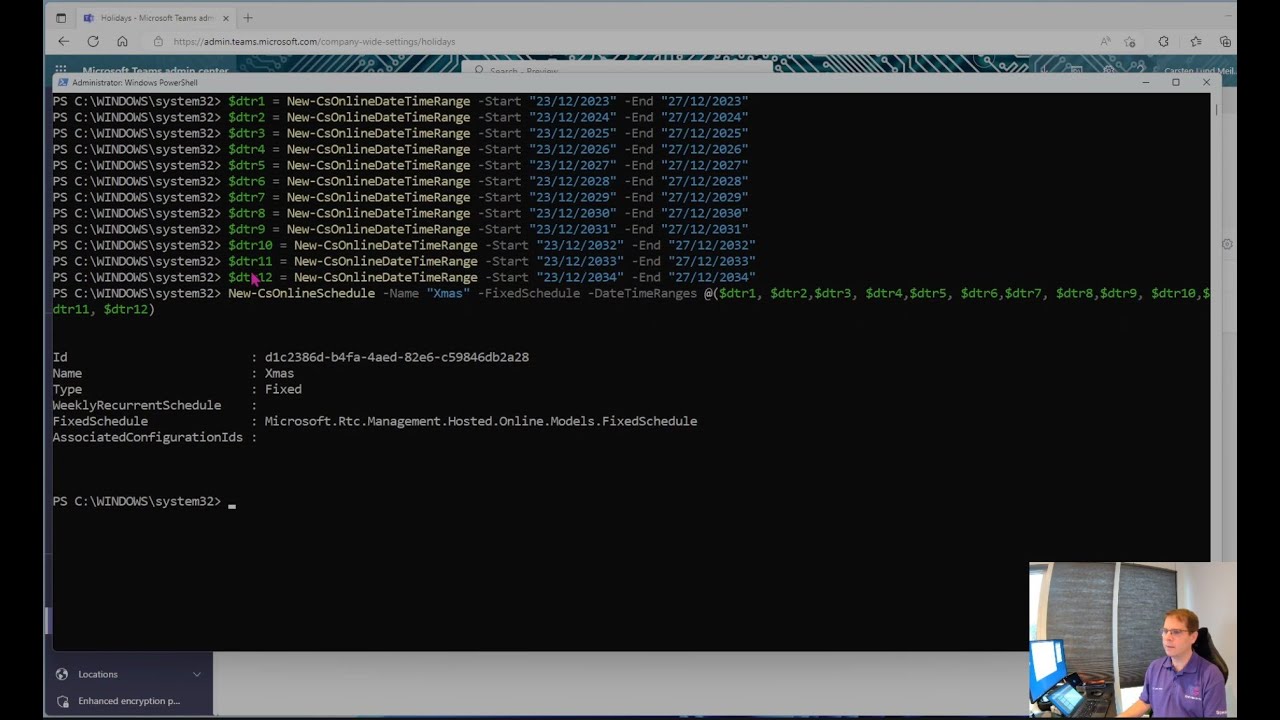Screen dimensions: 1280x720
Task: Open the Locations globe icon
Action: pyautogui.click(x=62, y=674)
